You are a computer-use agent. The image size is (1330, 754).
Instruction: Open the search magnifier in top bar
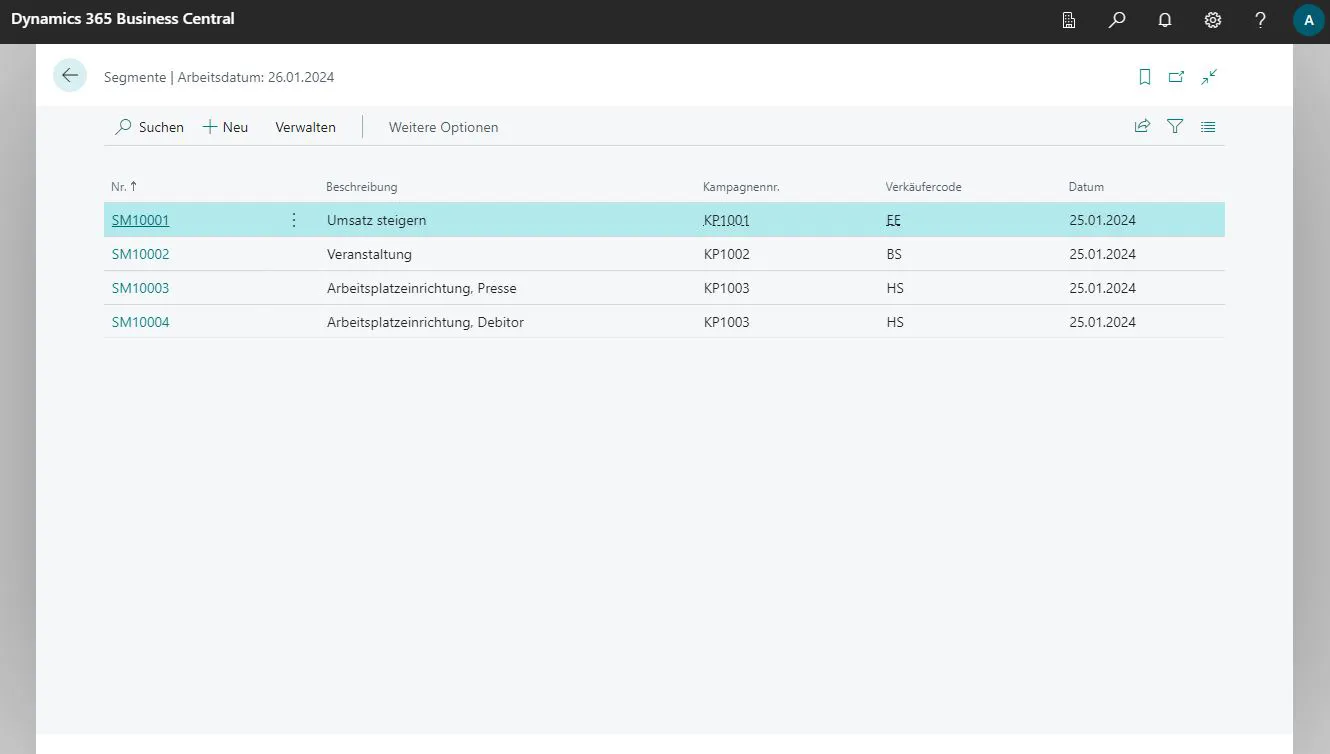1117,20
